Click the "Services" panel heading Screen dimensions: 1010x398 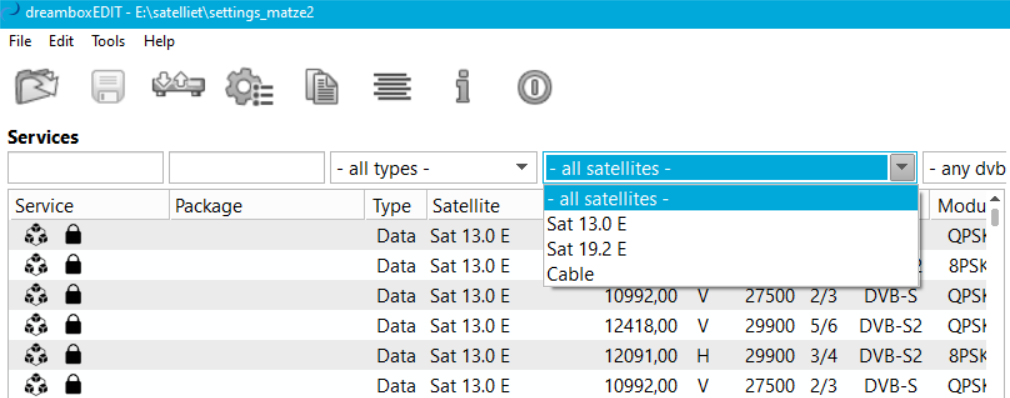(x=43, y=137)
